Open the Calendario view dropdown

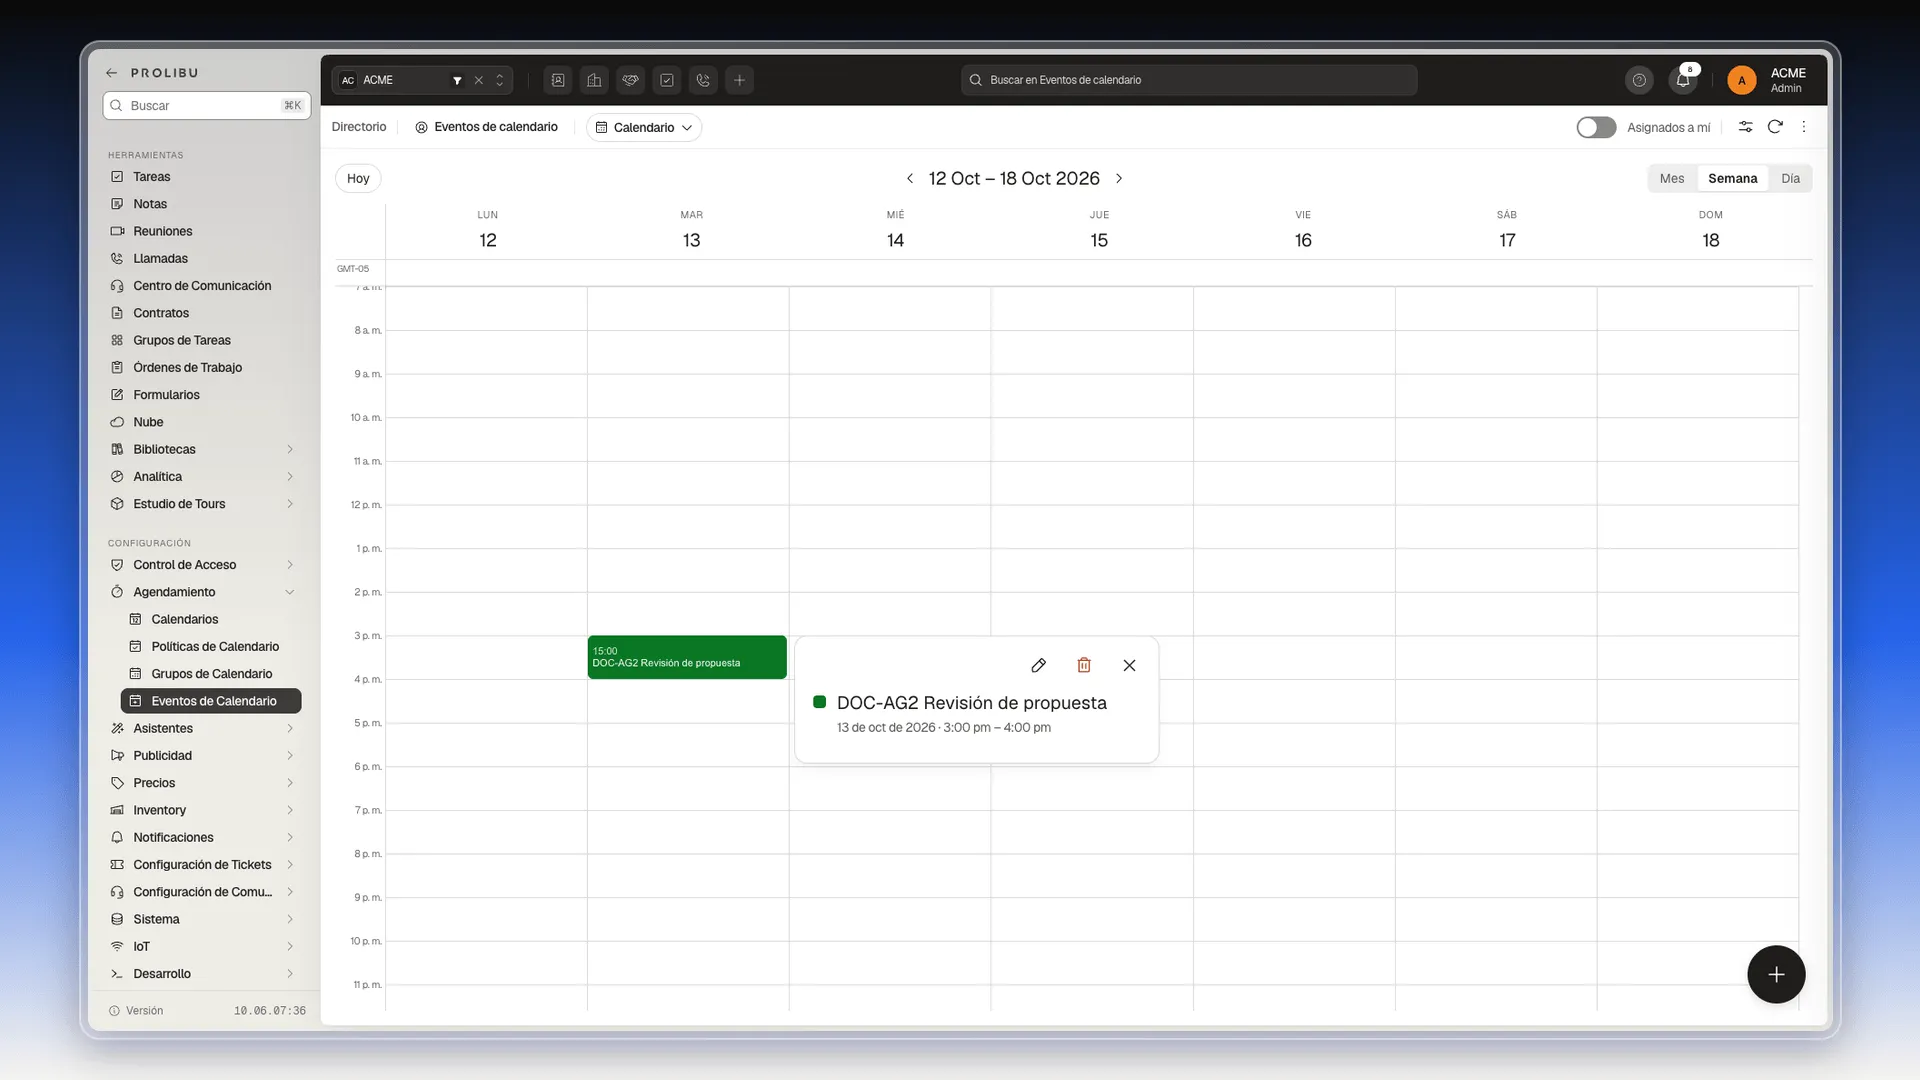click(644, 128)
